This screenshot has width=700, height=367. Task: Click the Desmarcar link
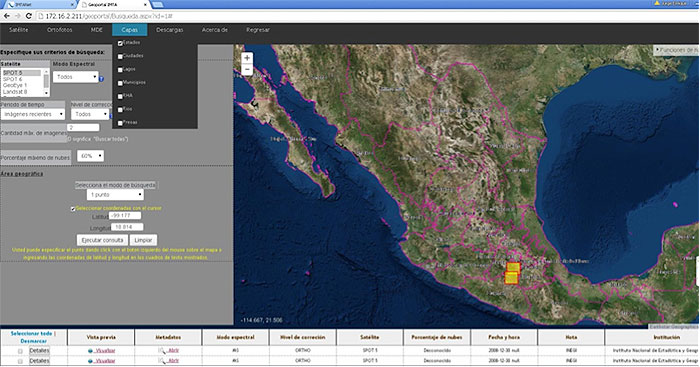[33, 341]
